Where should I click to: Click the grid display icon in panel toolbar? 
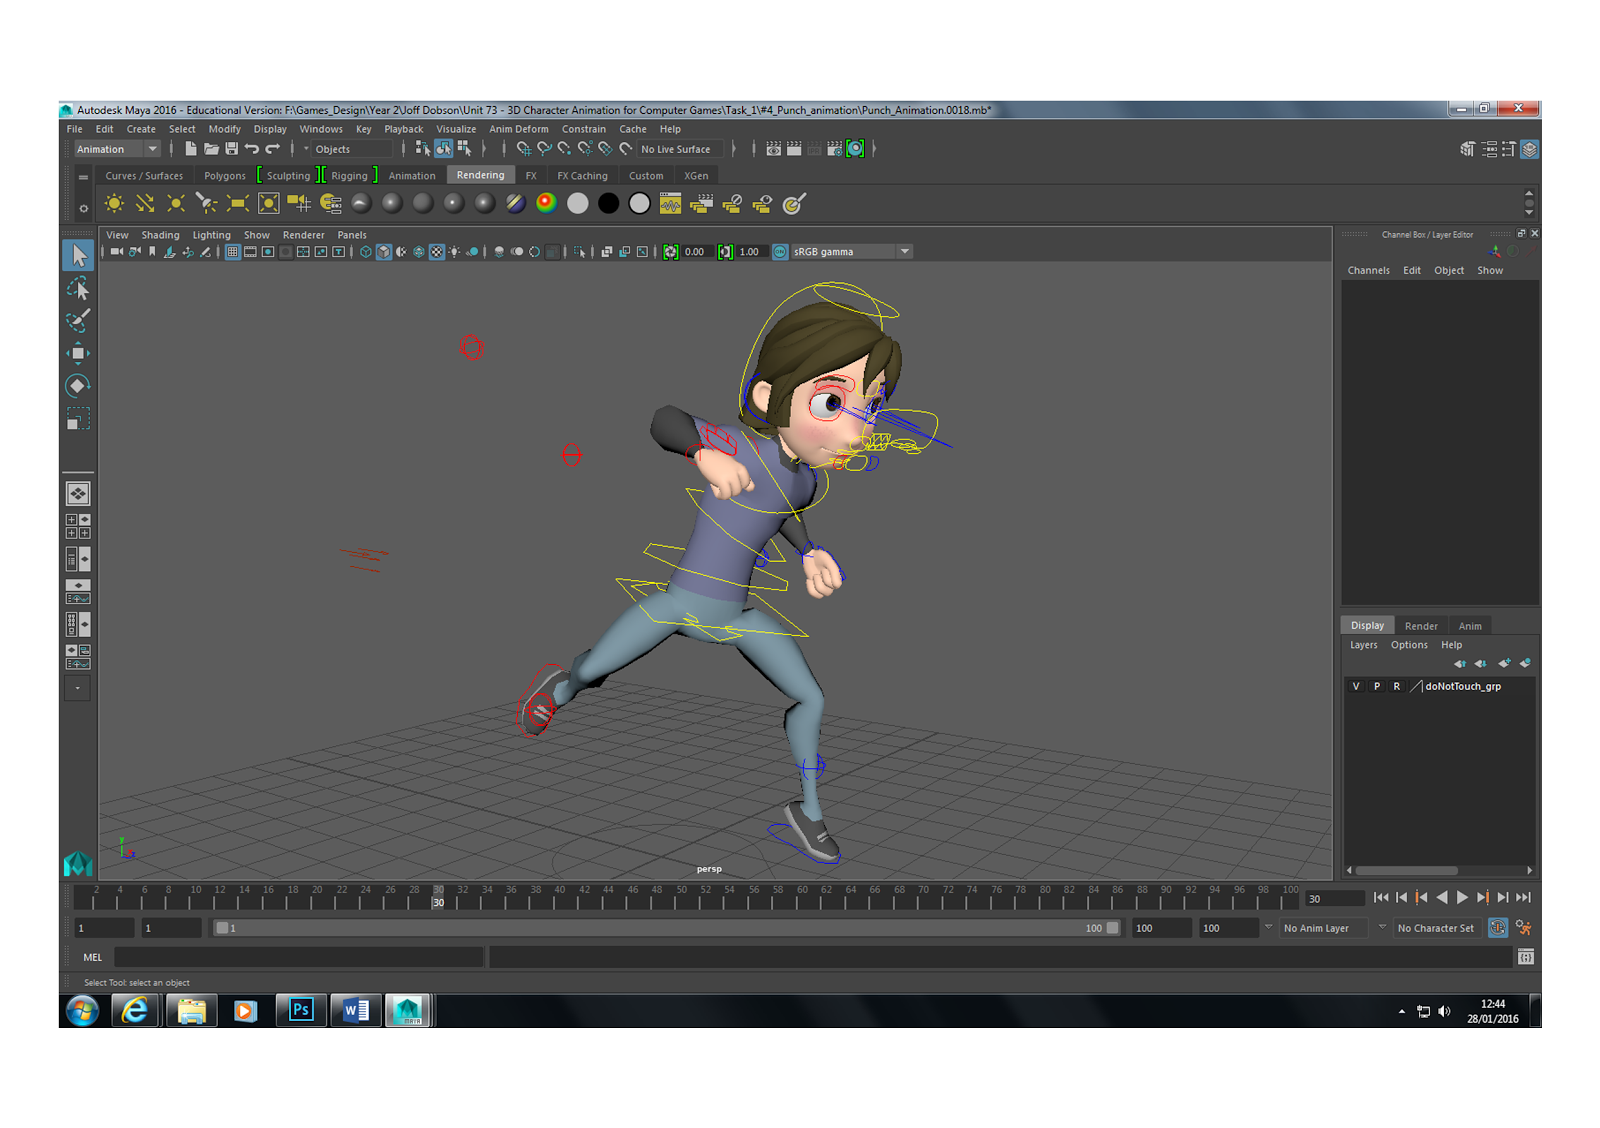[231, 251]
